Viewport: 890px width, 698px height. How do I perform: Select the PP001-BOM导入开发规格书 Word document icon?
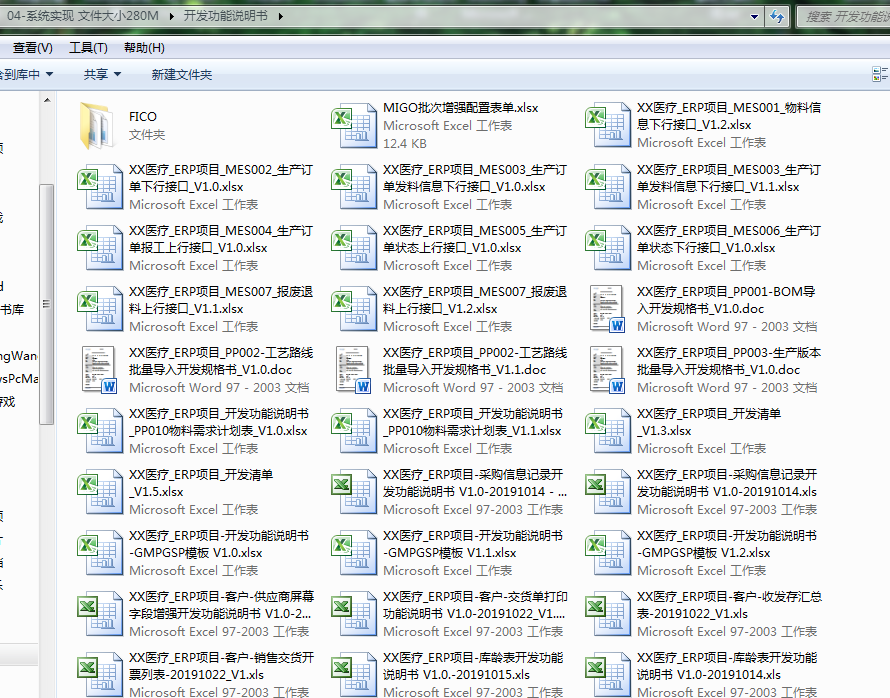(606, 308)
